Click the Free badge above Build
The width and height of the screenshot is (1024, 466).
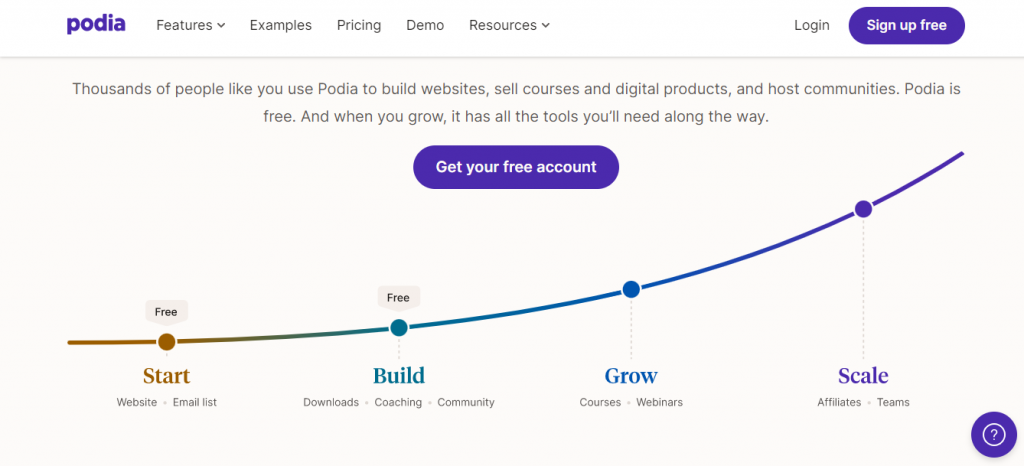398,297
